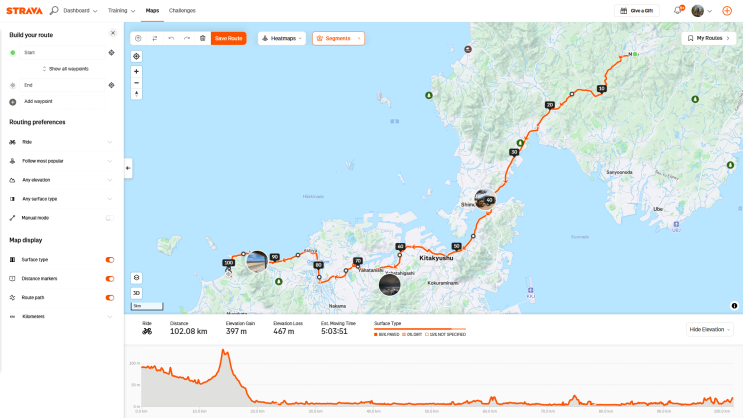Click the 5:03:51 moving time value
743x418 pixels.
pyautogui.click(x=334, y=331)
